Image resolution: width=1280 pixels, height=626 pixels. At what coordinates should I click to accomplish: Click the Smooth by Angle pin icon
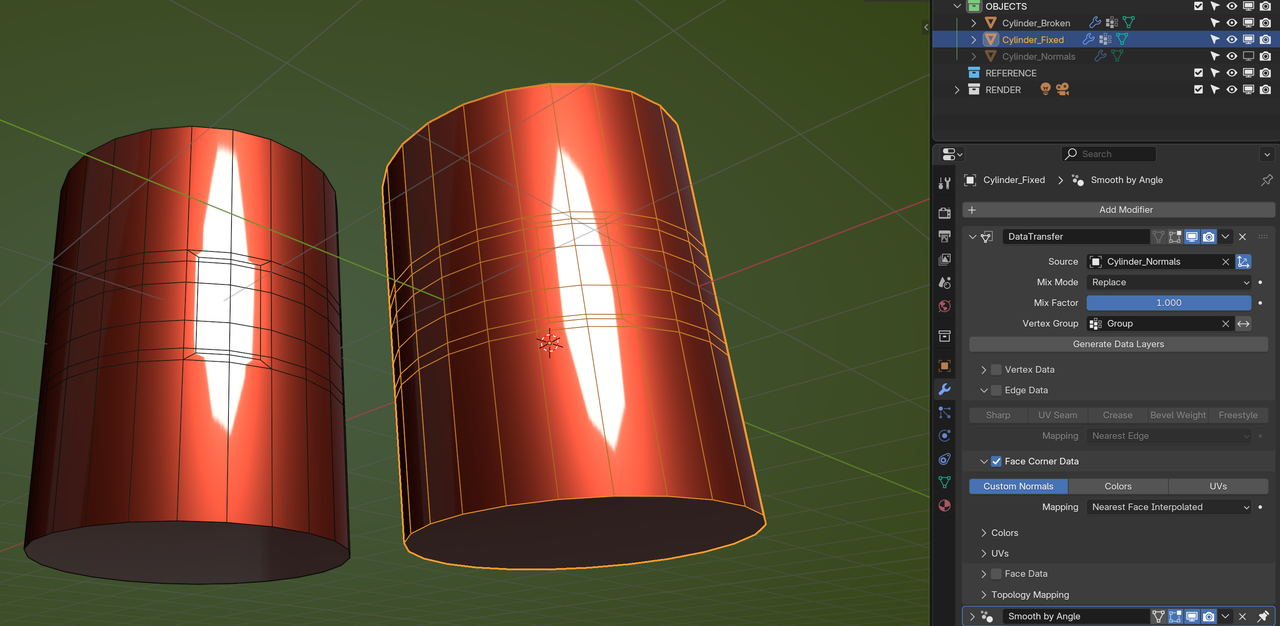click(1264, 617)
